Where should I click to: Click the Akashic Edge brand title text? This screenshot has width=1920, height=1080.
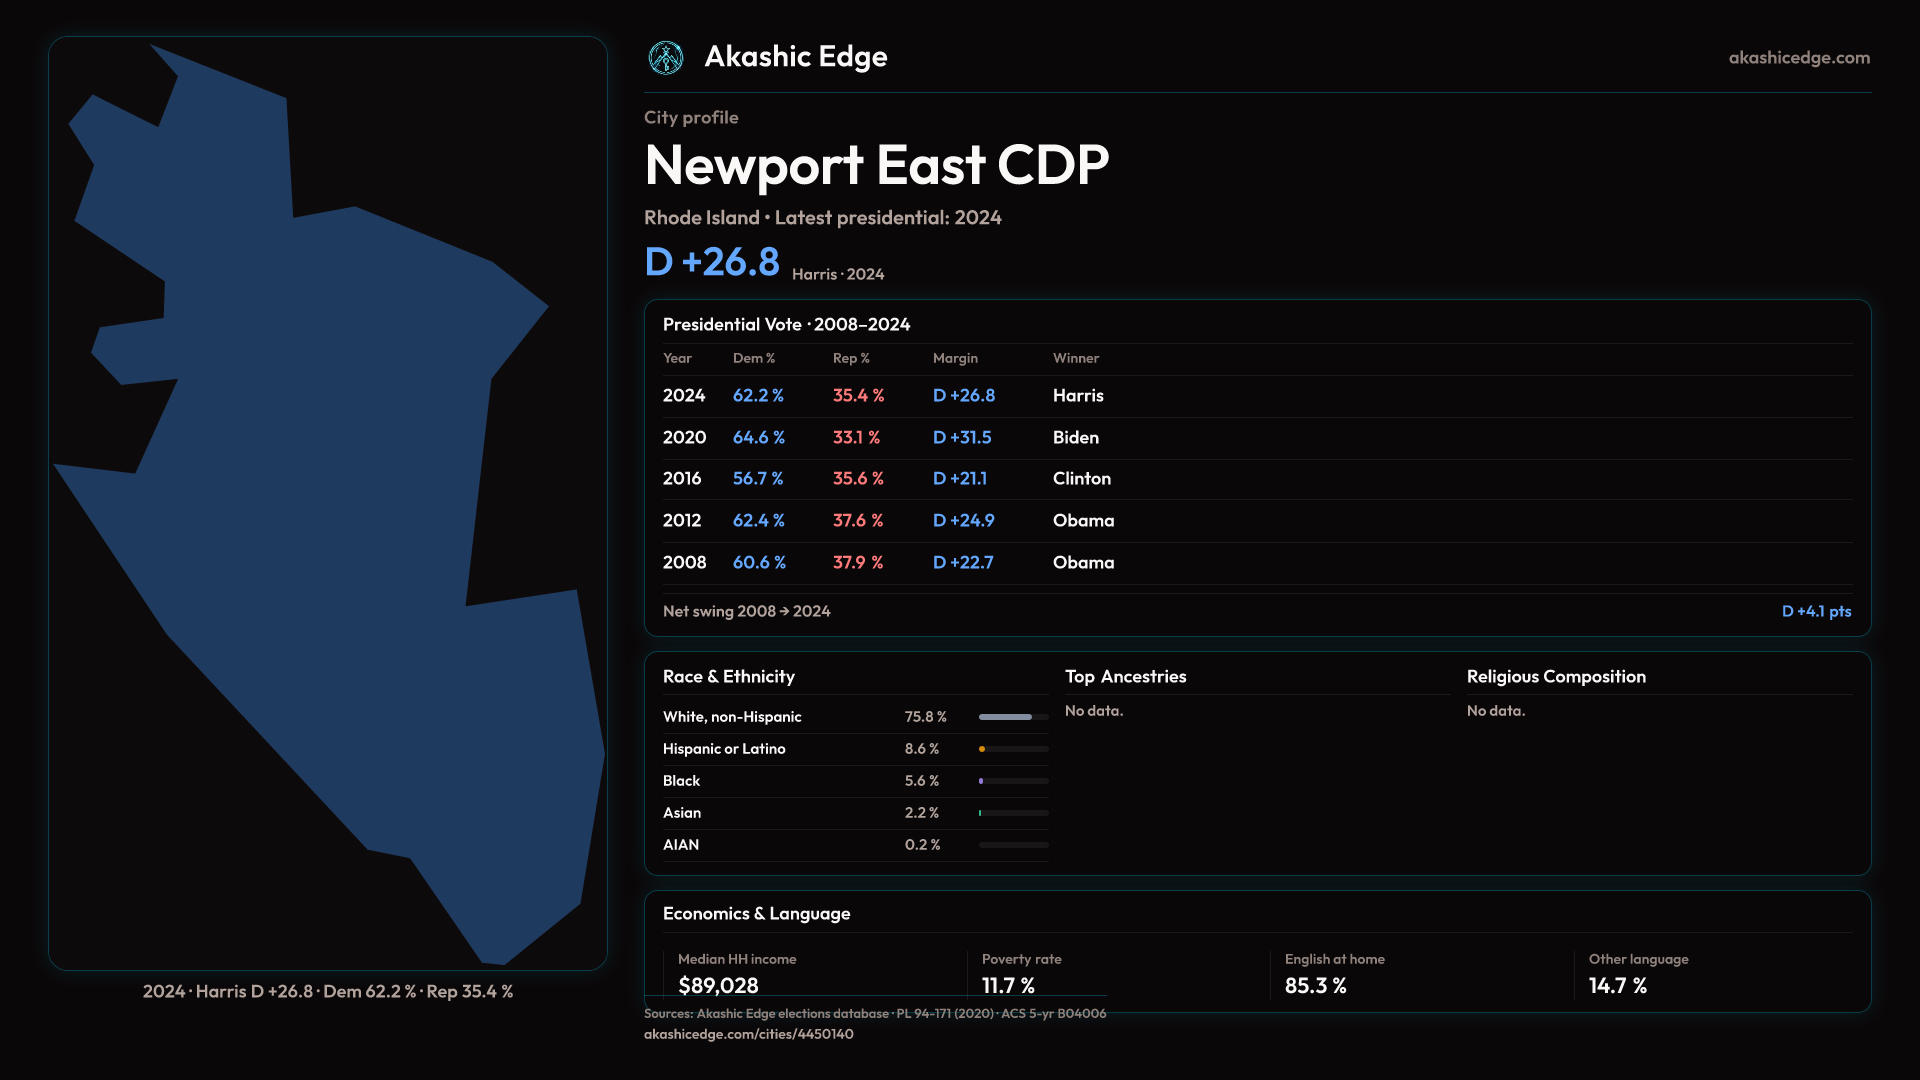click(x=796, y=57)
